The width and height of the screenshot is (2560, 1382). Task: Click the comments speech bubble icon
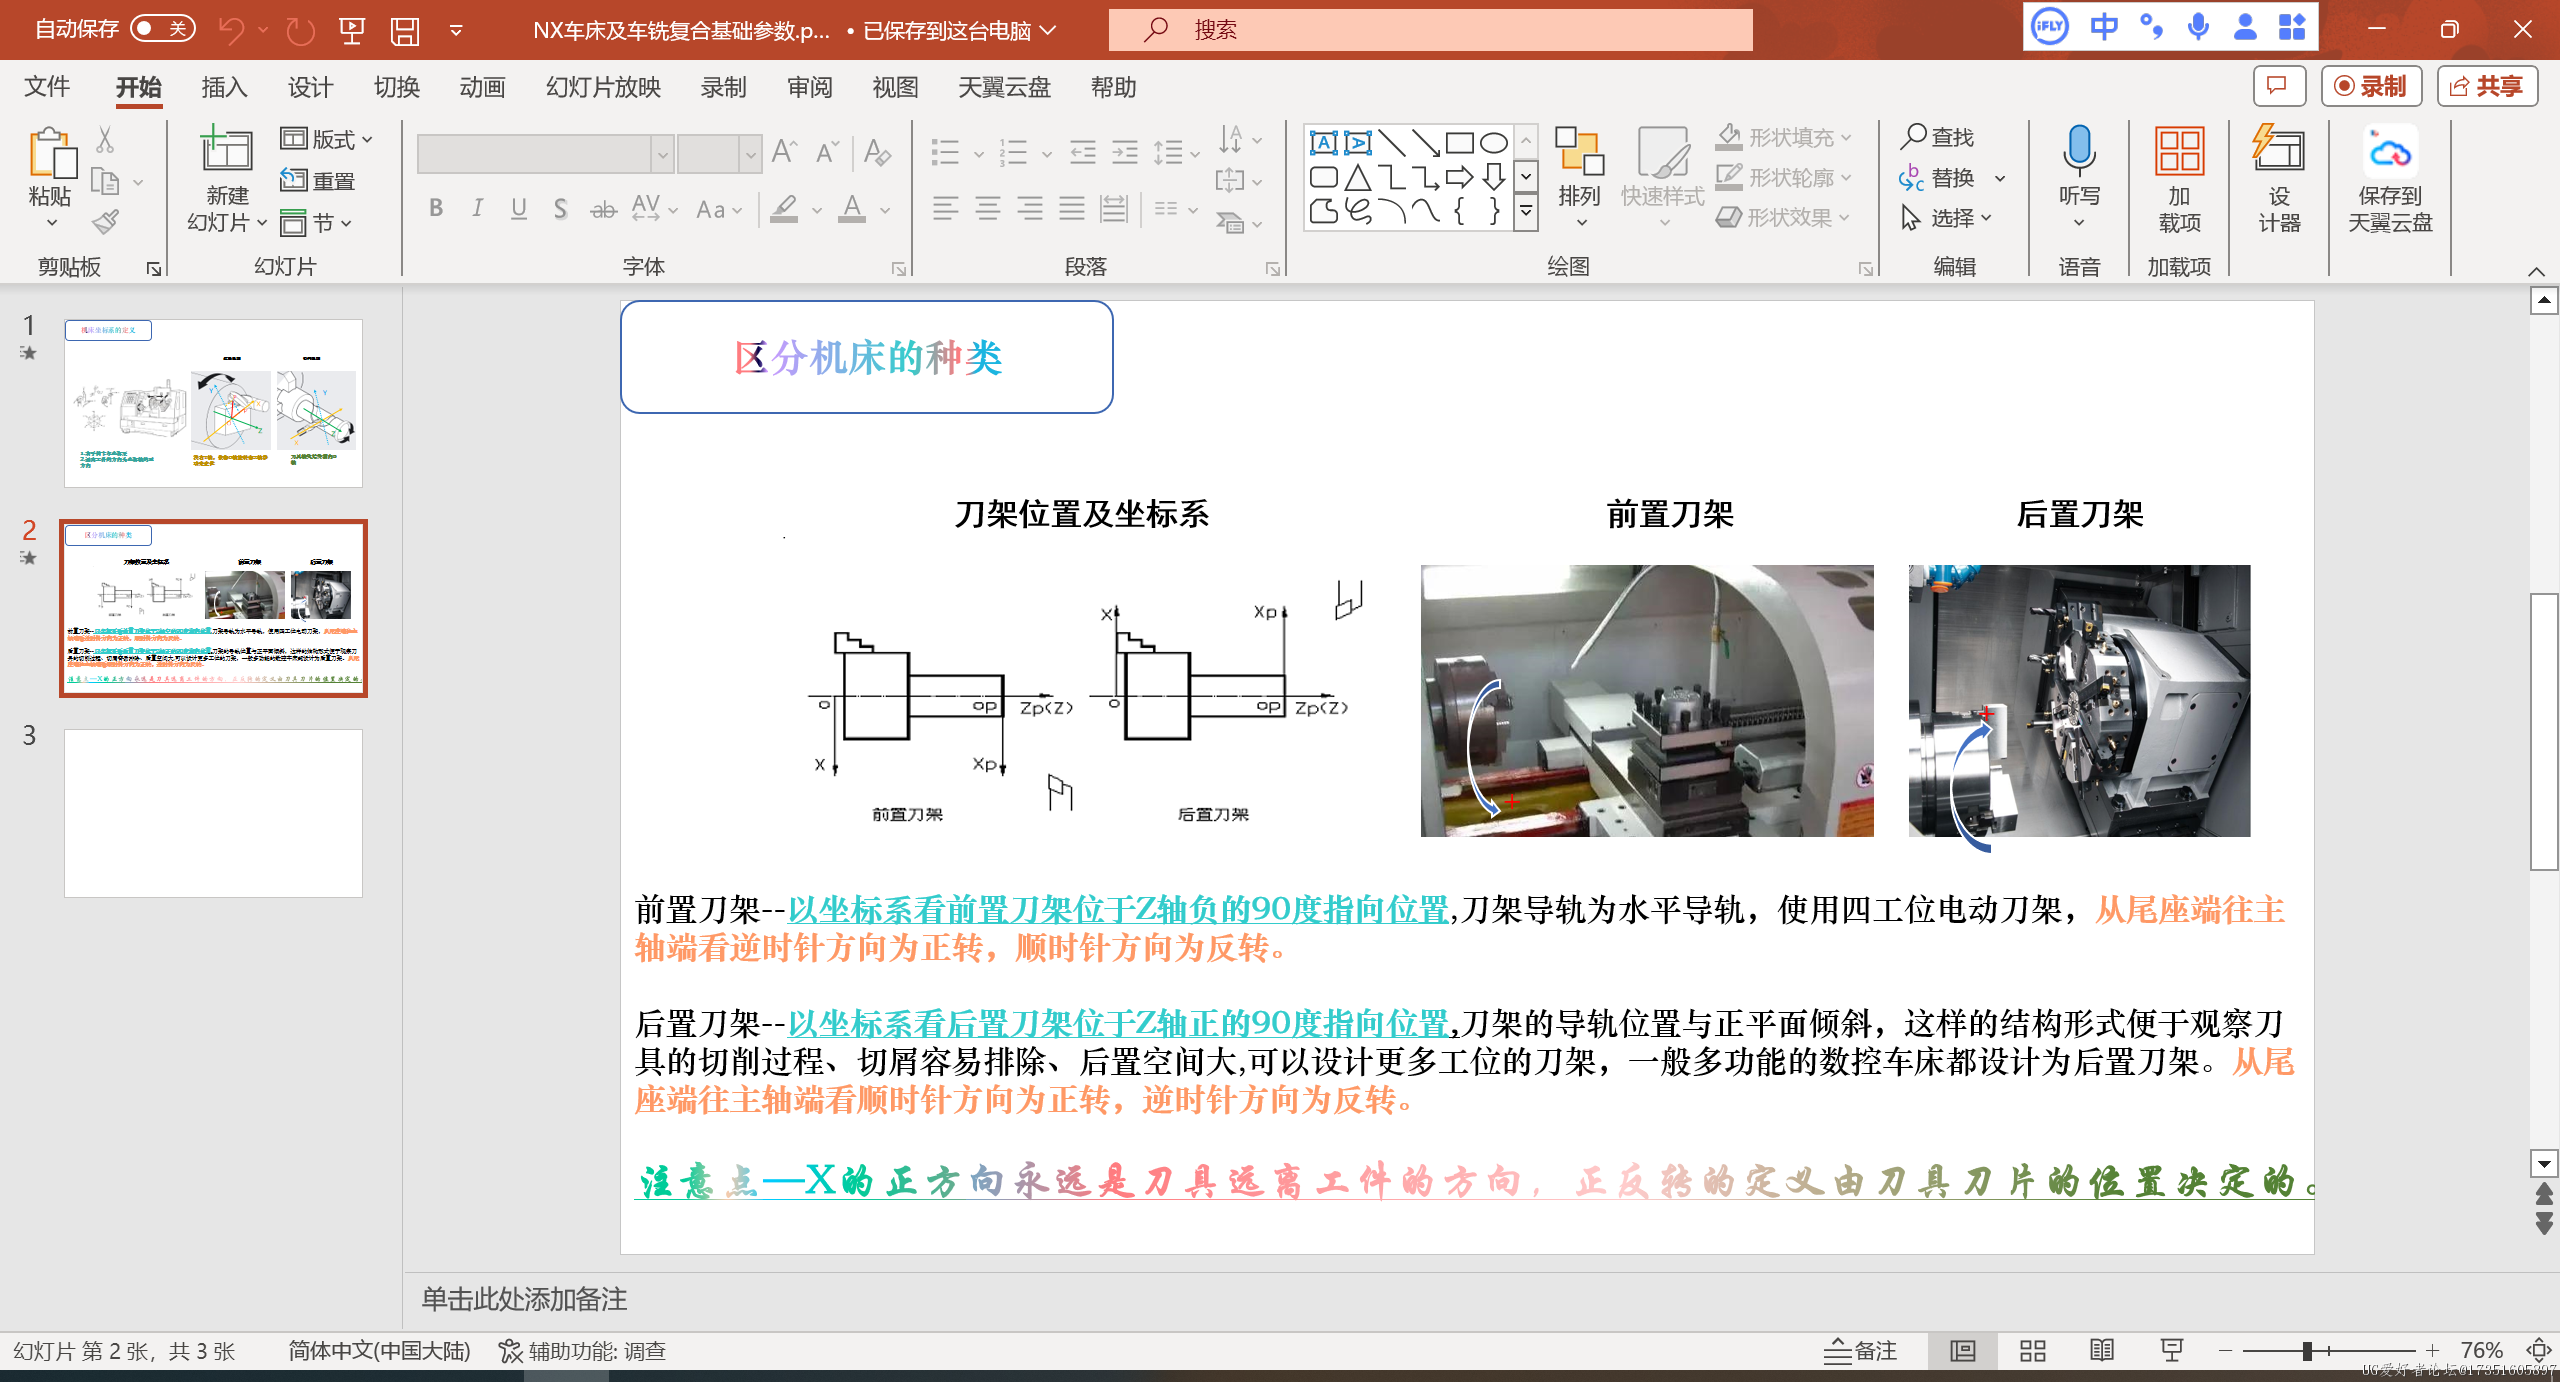(x=2279, y=87)
